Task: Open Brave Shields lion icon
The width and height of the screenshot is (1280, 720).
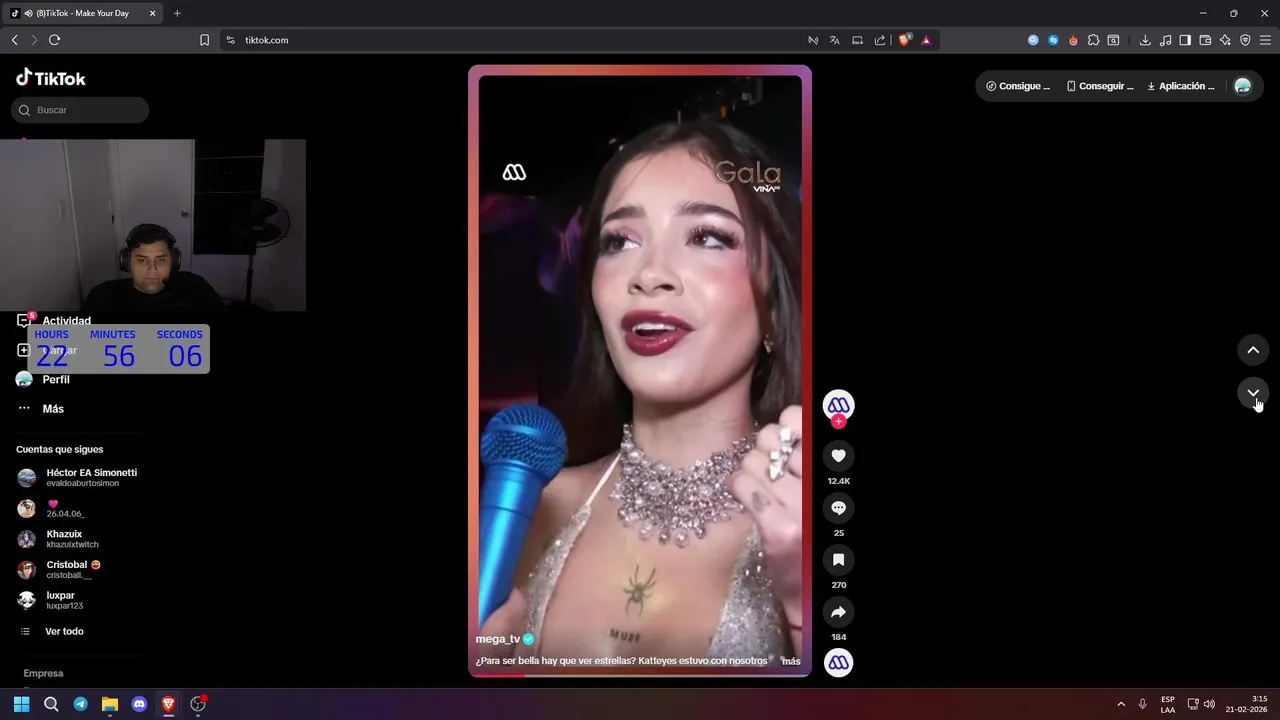Action: click(x=905, y=40)
